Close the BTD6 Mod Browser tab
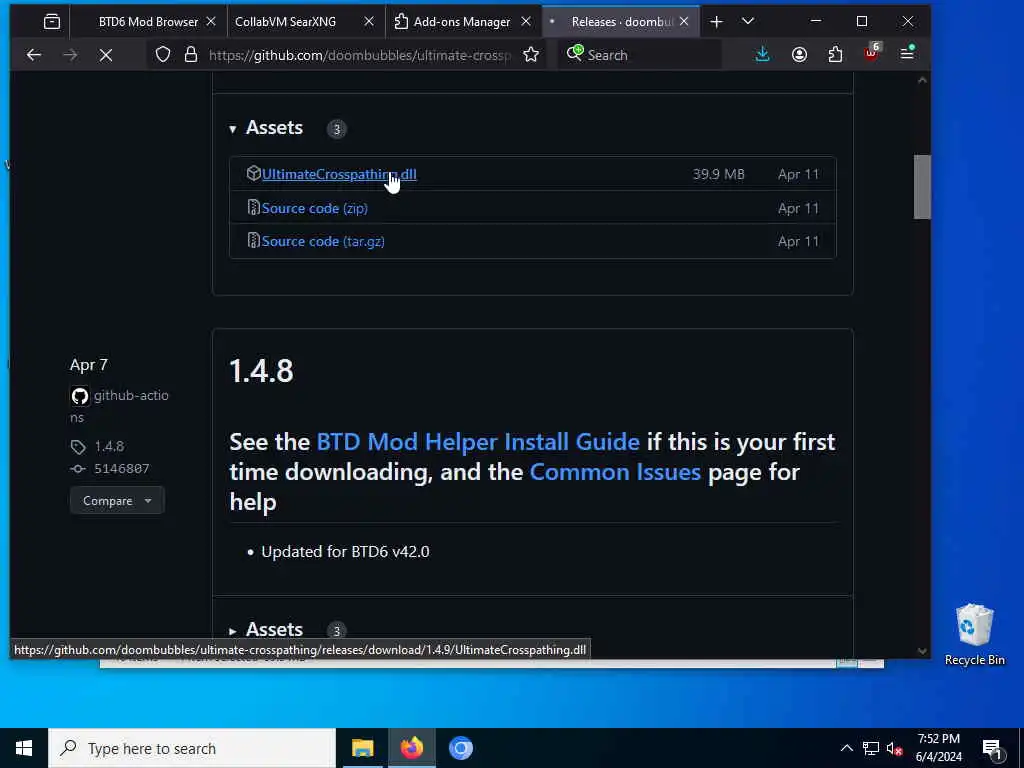Screen dimensions: 1024x768 tap(211, 22)
